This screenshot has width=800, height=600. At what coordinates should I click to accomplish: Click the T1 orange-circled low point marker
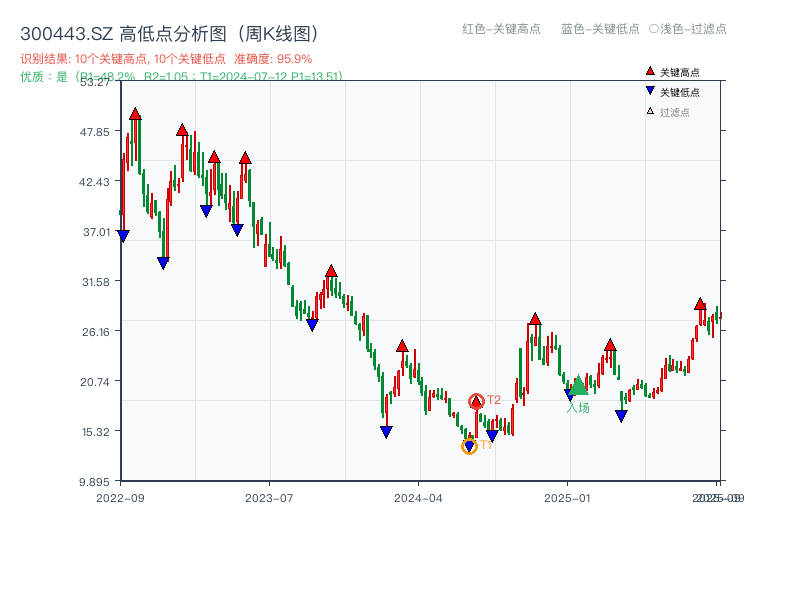(467, 446)
